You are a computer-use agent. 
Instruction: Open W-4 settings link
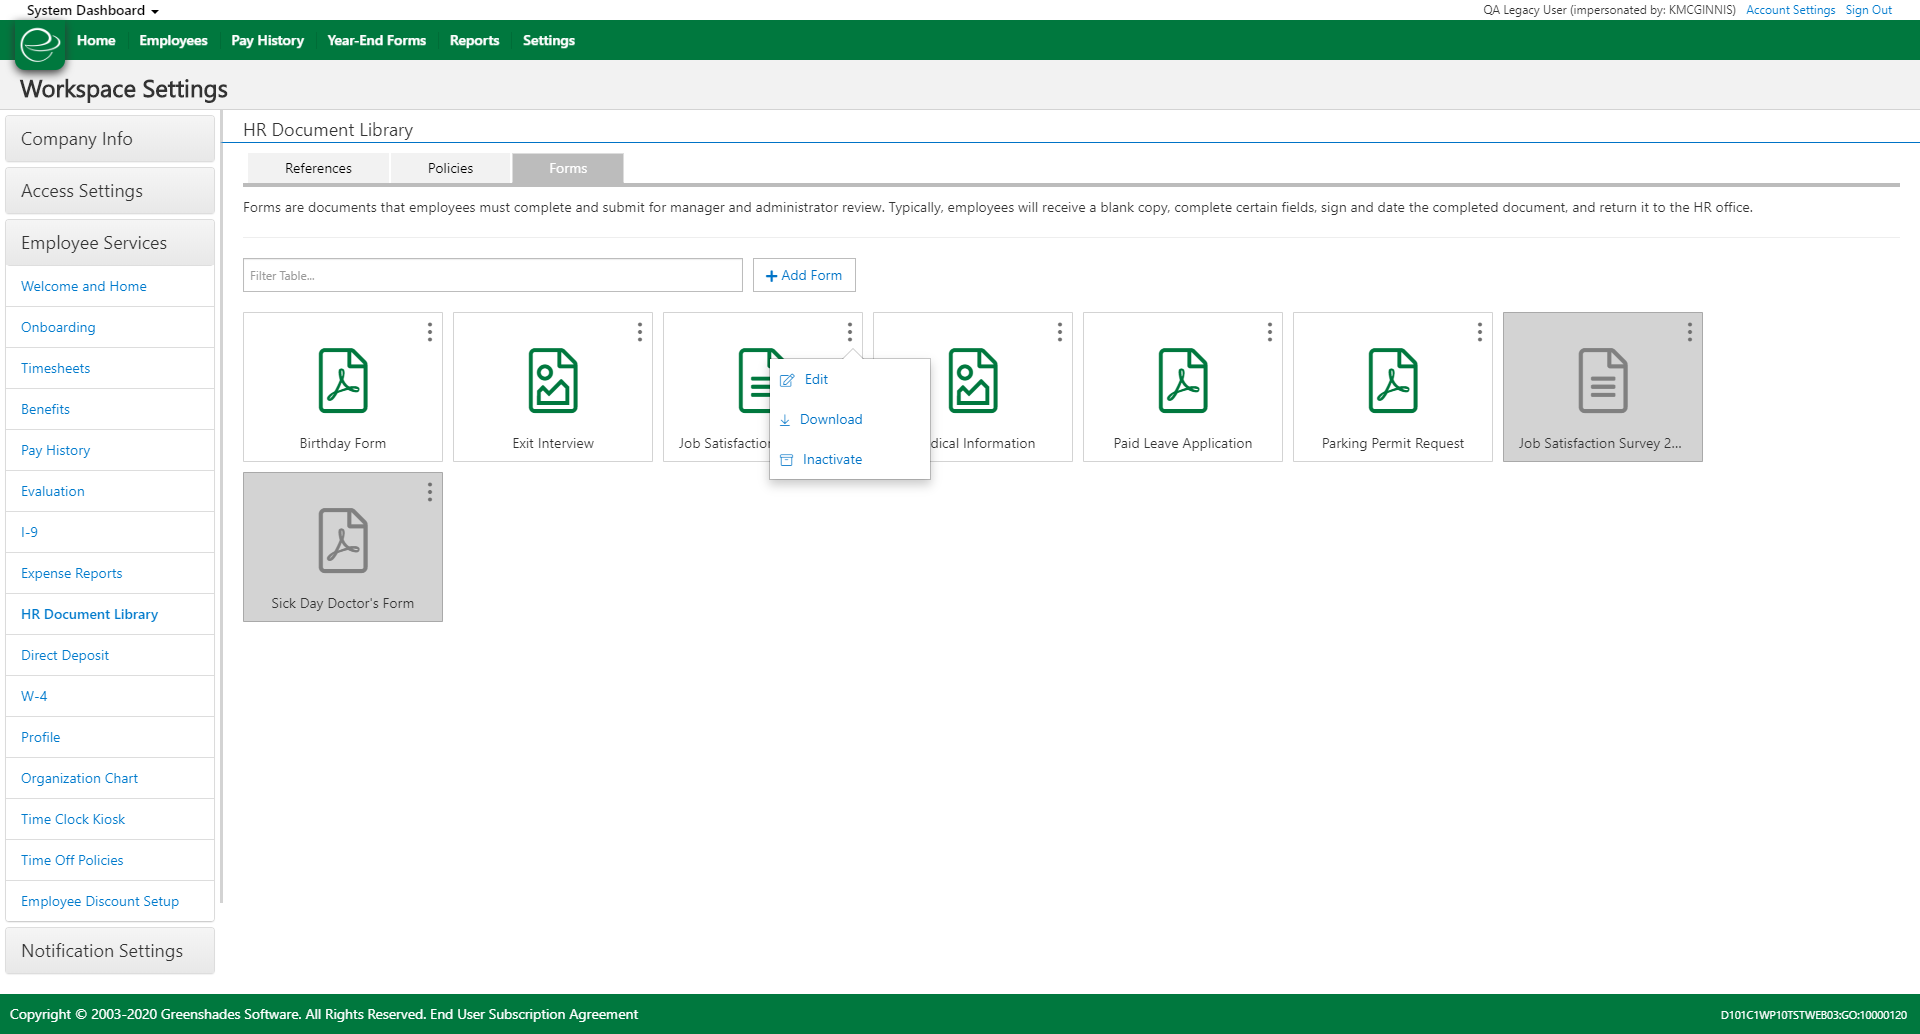click(x=34, y=696)
